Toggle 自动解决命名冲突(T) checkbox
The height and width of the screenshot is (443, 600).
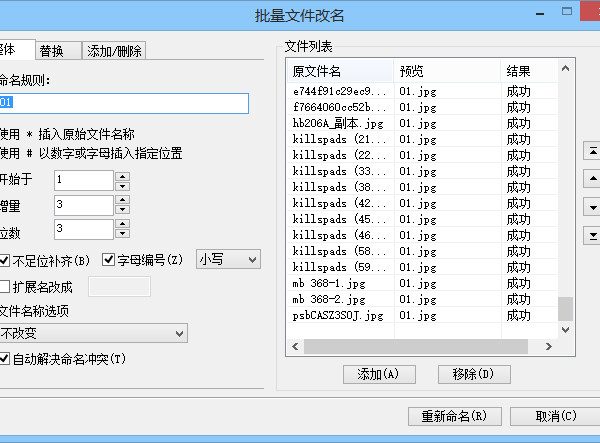[x=5, y=358]
